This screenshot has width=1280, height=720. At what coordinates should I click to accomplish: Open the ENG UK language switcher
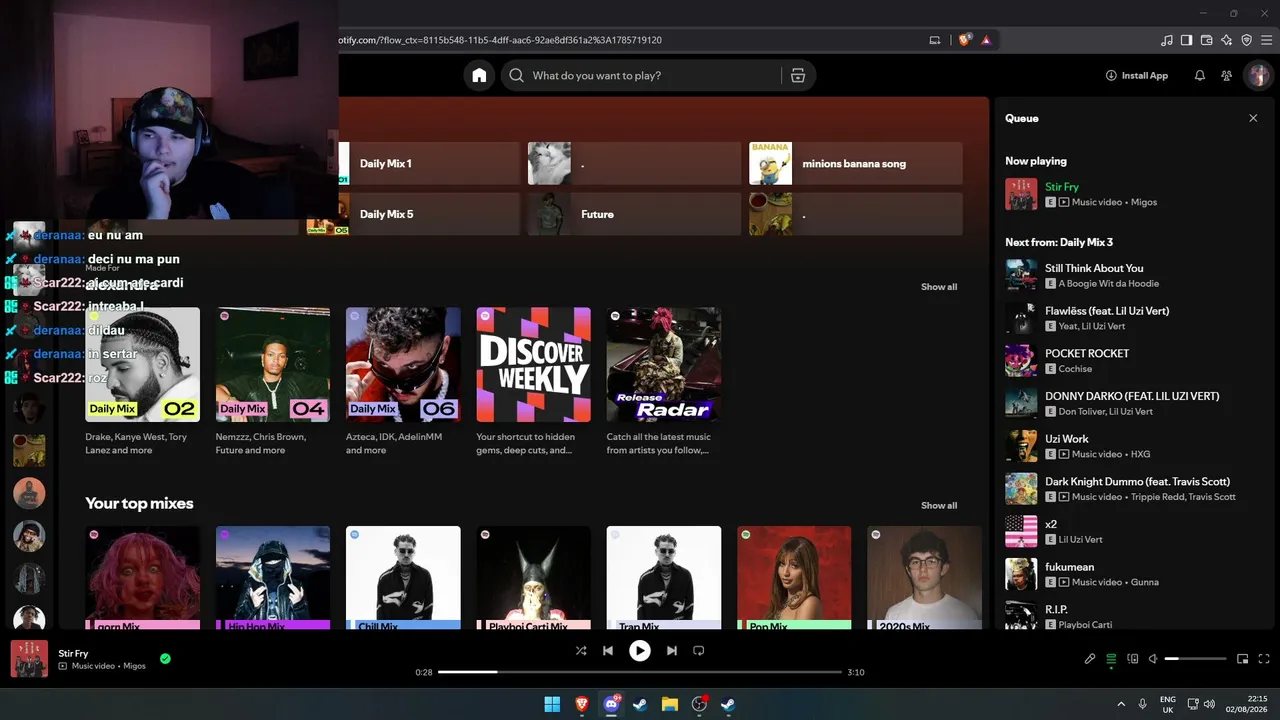point(1168,704)
